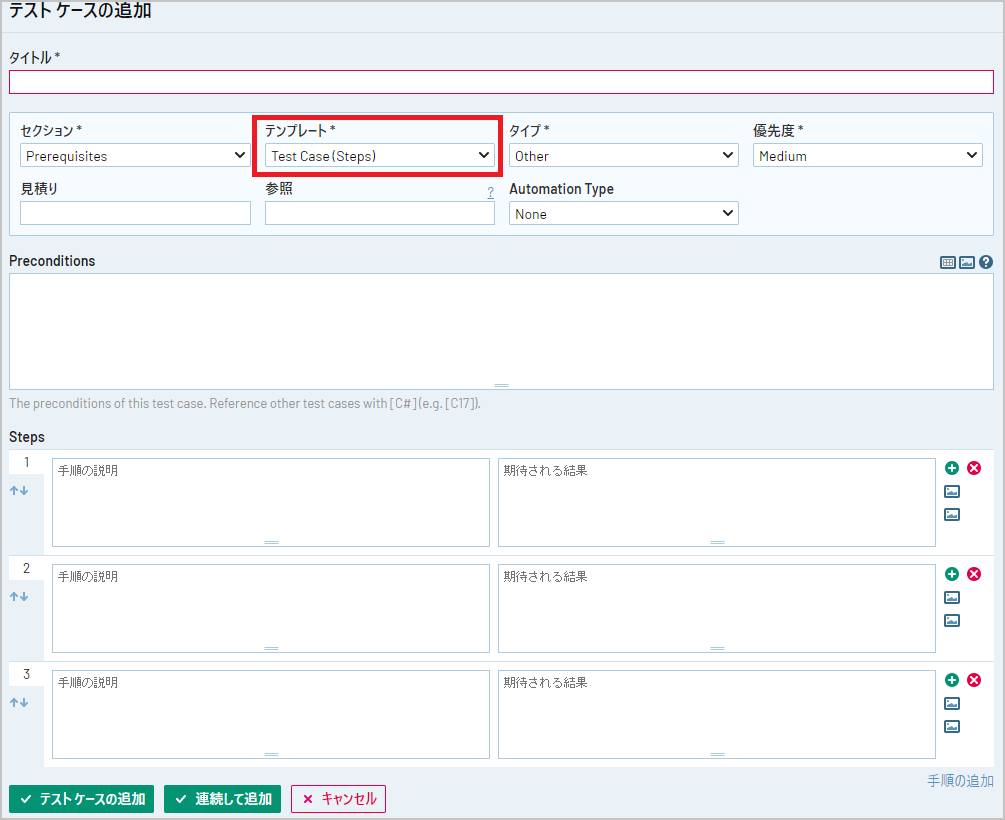This screenshot has width=1005, height=820.
Task: Click the 手順の追加 link
Action: (x=960, y=781)
